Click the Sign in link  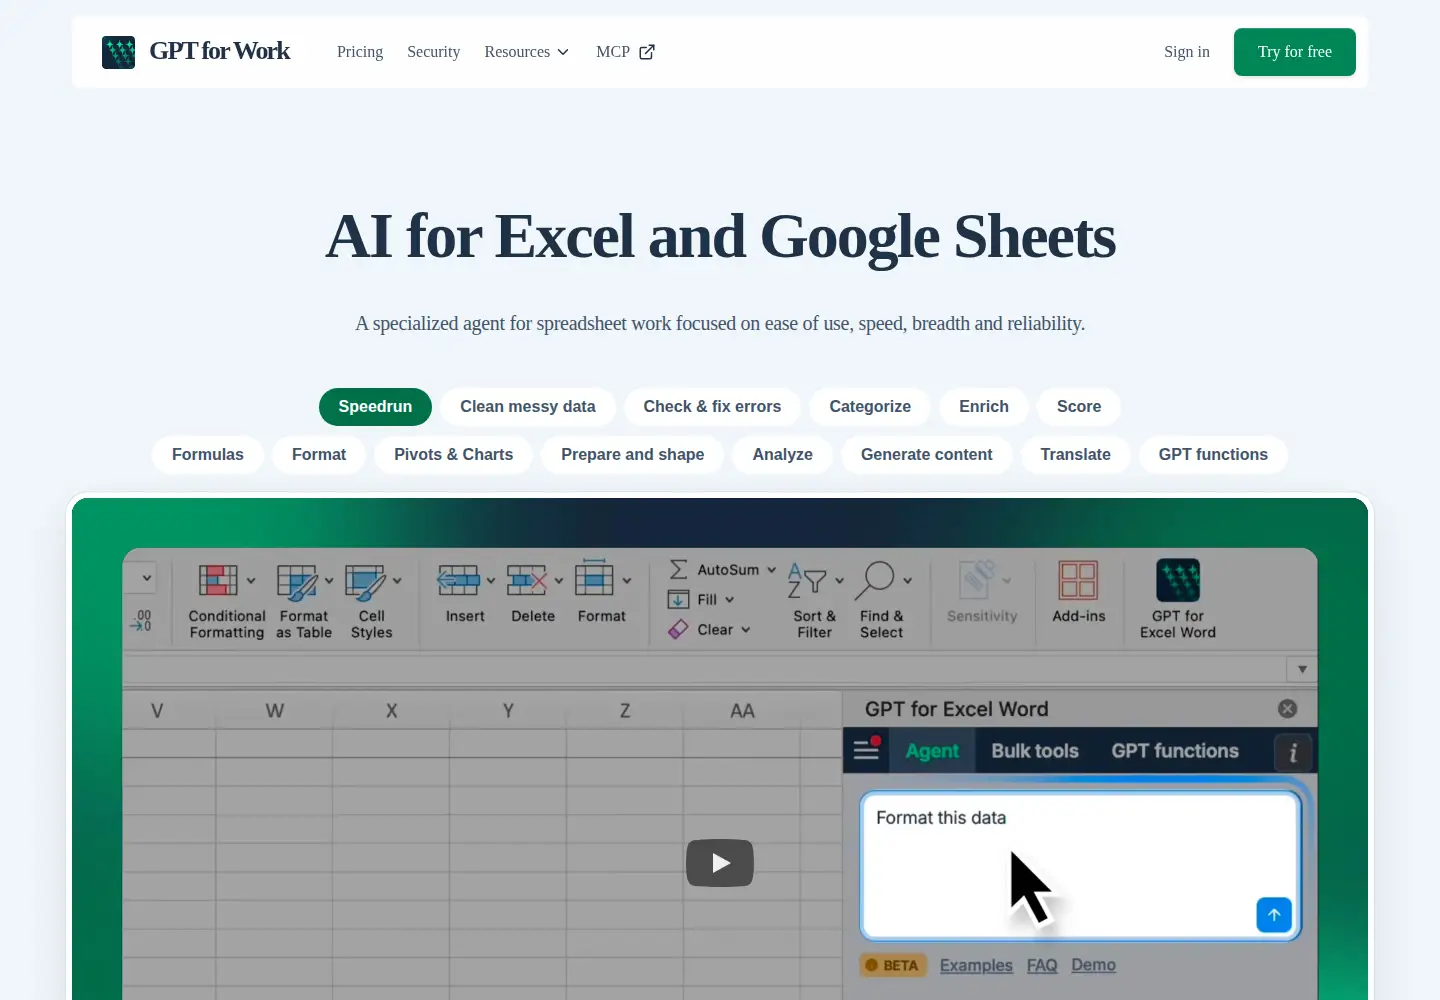(1187, 52)
